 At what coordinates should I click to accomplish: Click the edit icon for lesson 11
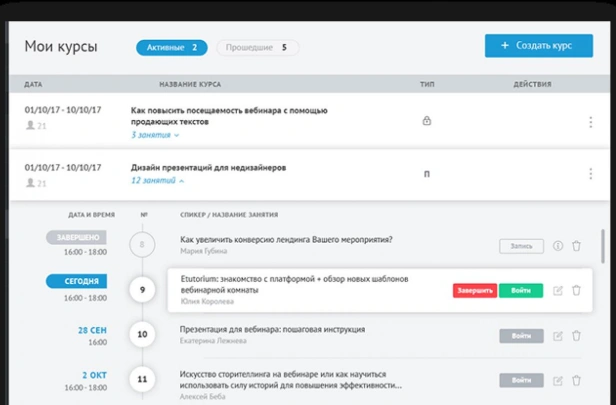[x=558, y=381]
